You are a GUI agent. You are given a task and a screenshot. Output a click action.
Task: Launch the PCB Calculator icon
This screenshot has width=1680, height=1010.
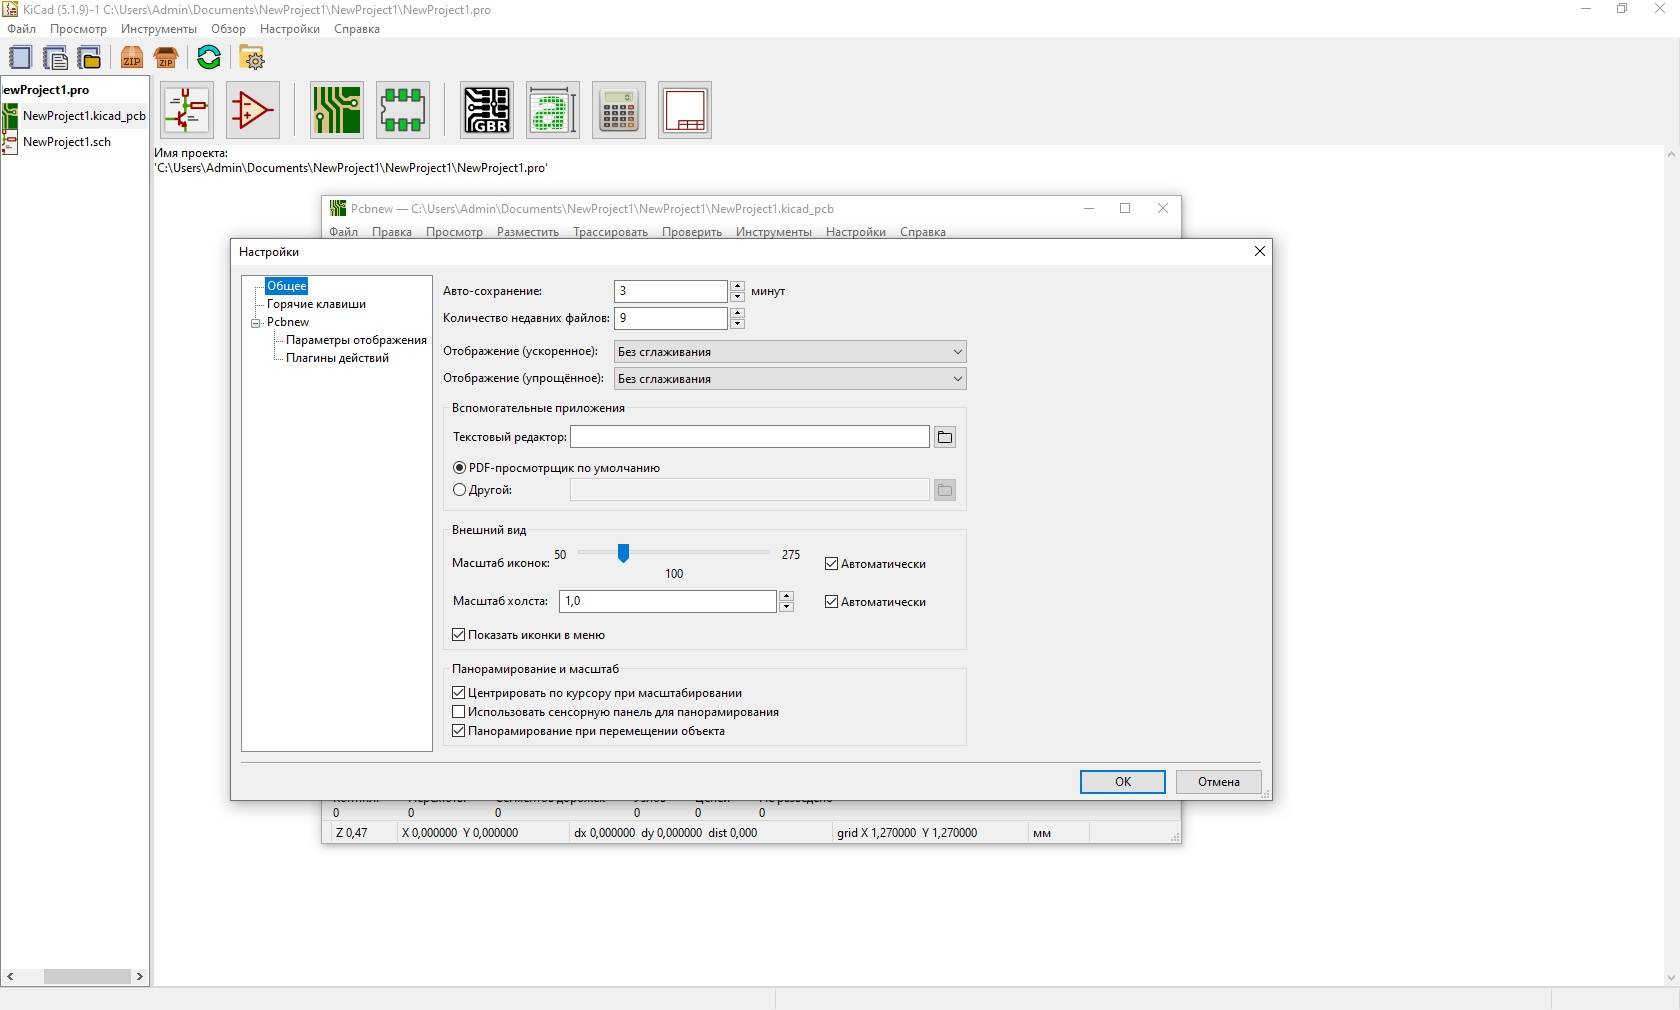pyautogui.click(x=619, y=110)
